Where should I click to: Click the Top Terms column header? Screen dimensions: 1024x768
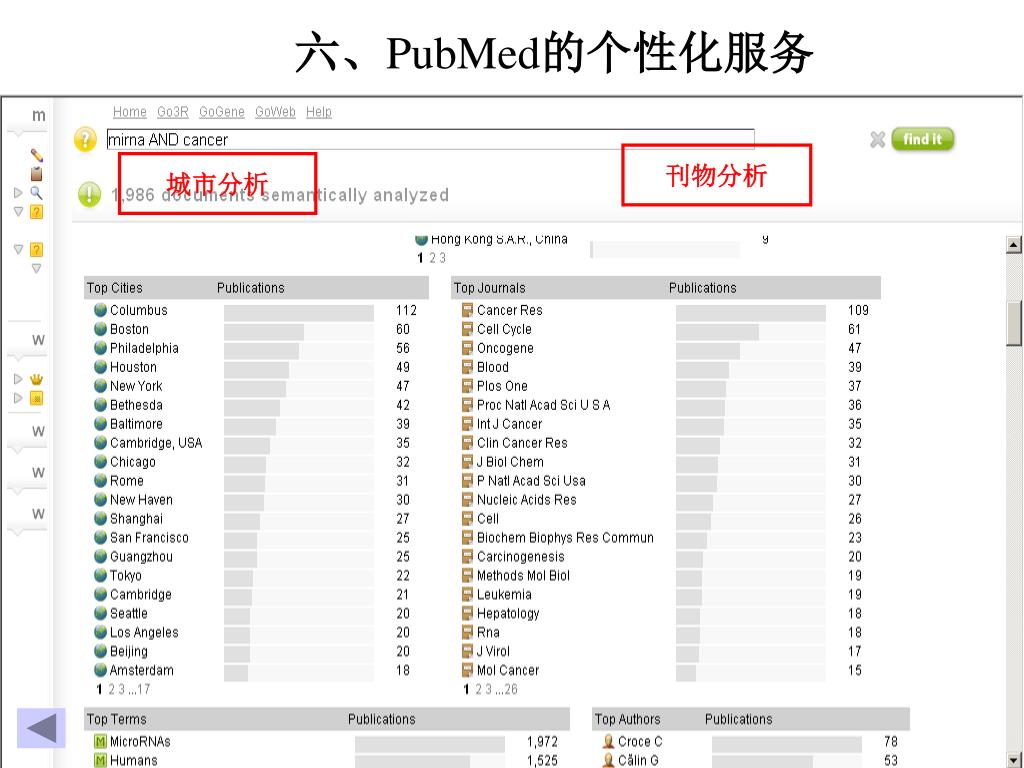click(x=117, y=719)
